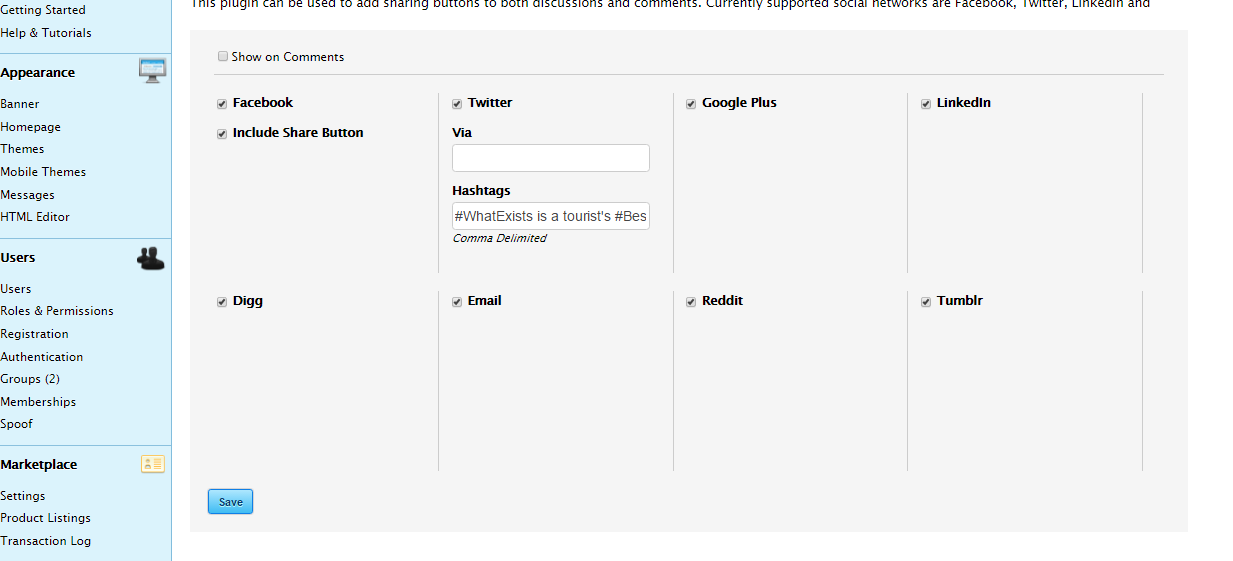Click the Appearance section heading

38,73
